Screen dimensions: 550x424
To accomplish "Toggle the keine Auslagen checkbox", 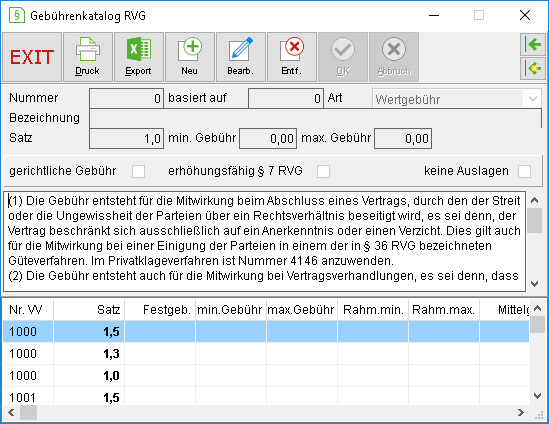I will [524, 171].
